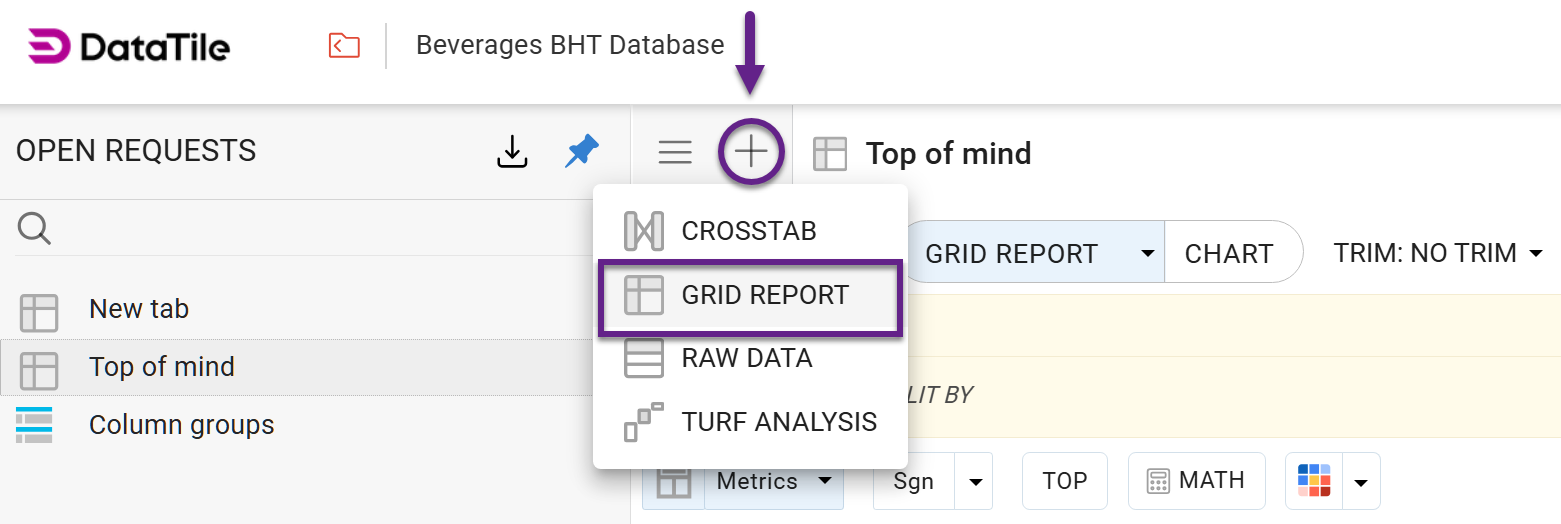Select CROSSTAB from the menu
The height and width of the screenshot is (524, 1561).
coord(749,231)
